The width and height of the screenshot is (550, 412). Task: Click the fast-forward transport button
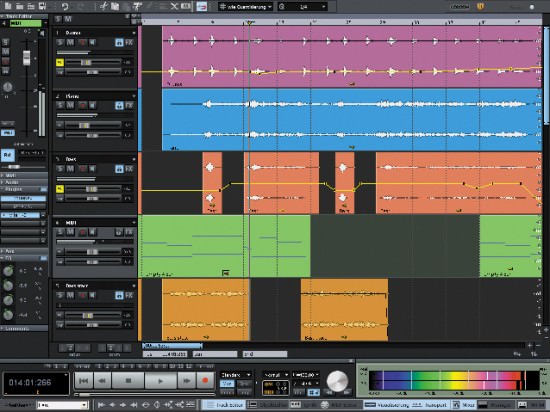pos(187,380)
